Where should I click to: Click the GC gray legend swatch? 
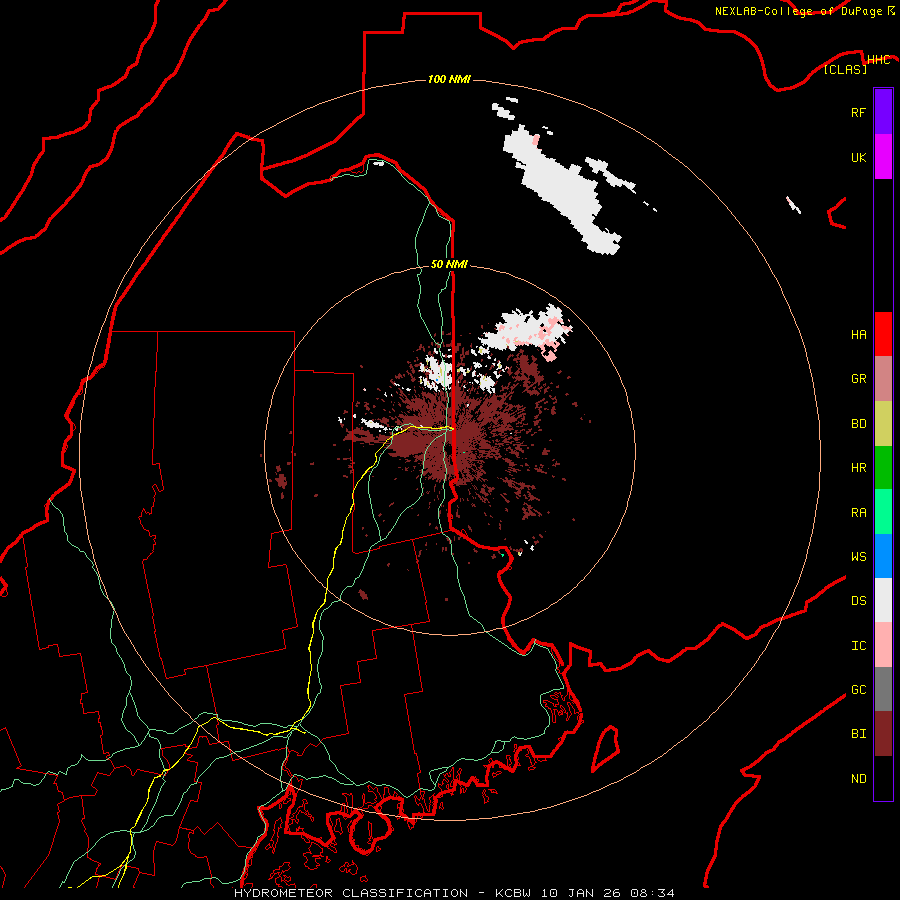[883, 689]
